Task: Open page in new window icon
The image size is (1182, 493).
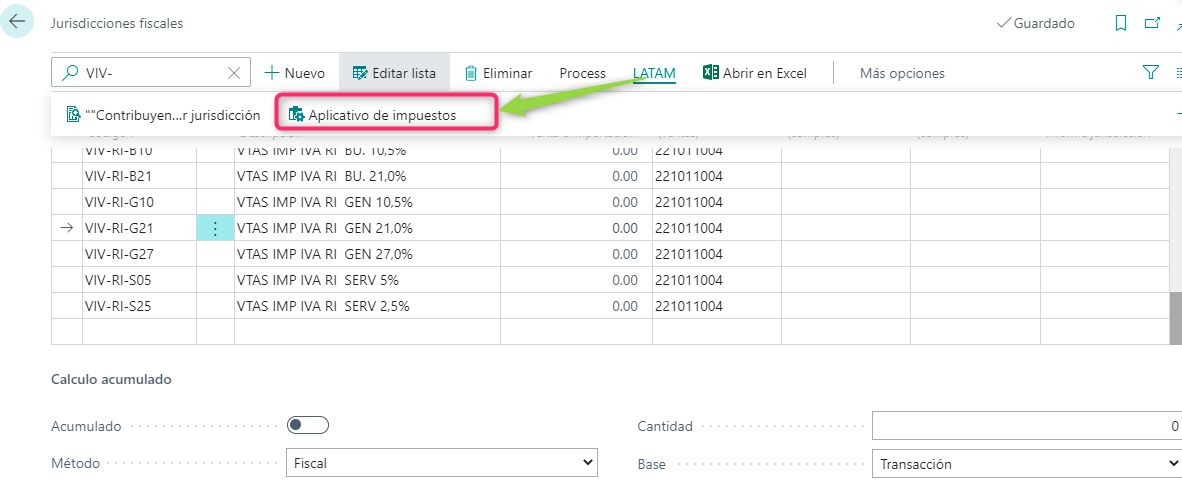Action: 1152,23
